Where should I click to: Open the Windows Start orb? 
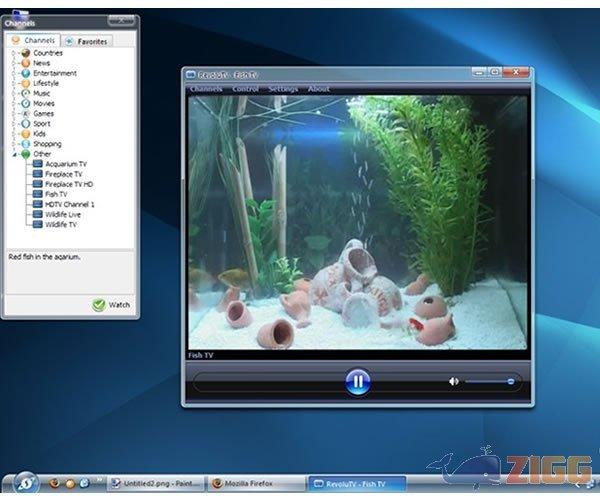point(24,482)
